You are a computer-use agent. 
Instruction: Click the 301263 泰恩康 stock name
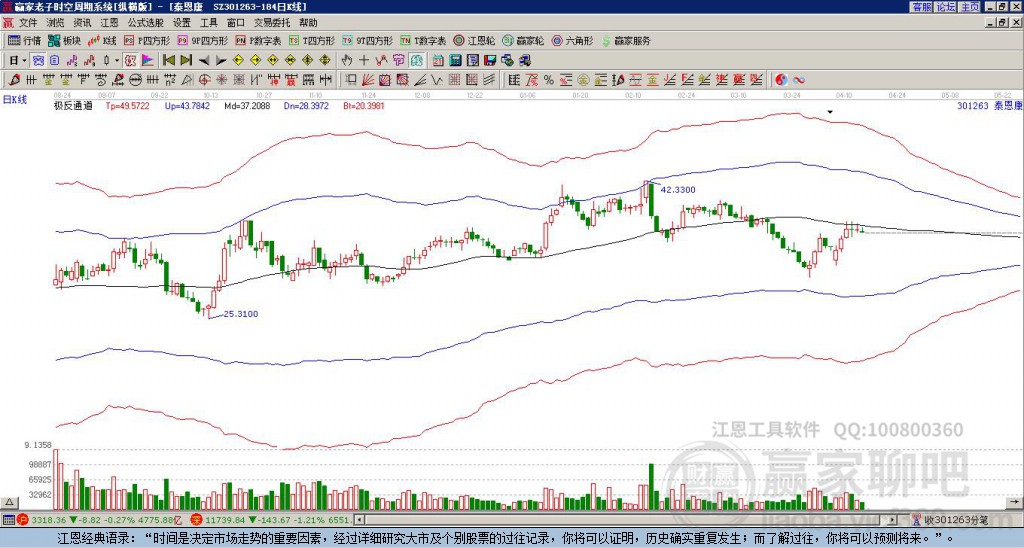pyautogui.click(x=989, y=105)
